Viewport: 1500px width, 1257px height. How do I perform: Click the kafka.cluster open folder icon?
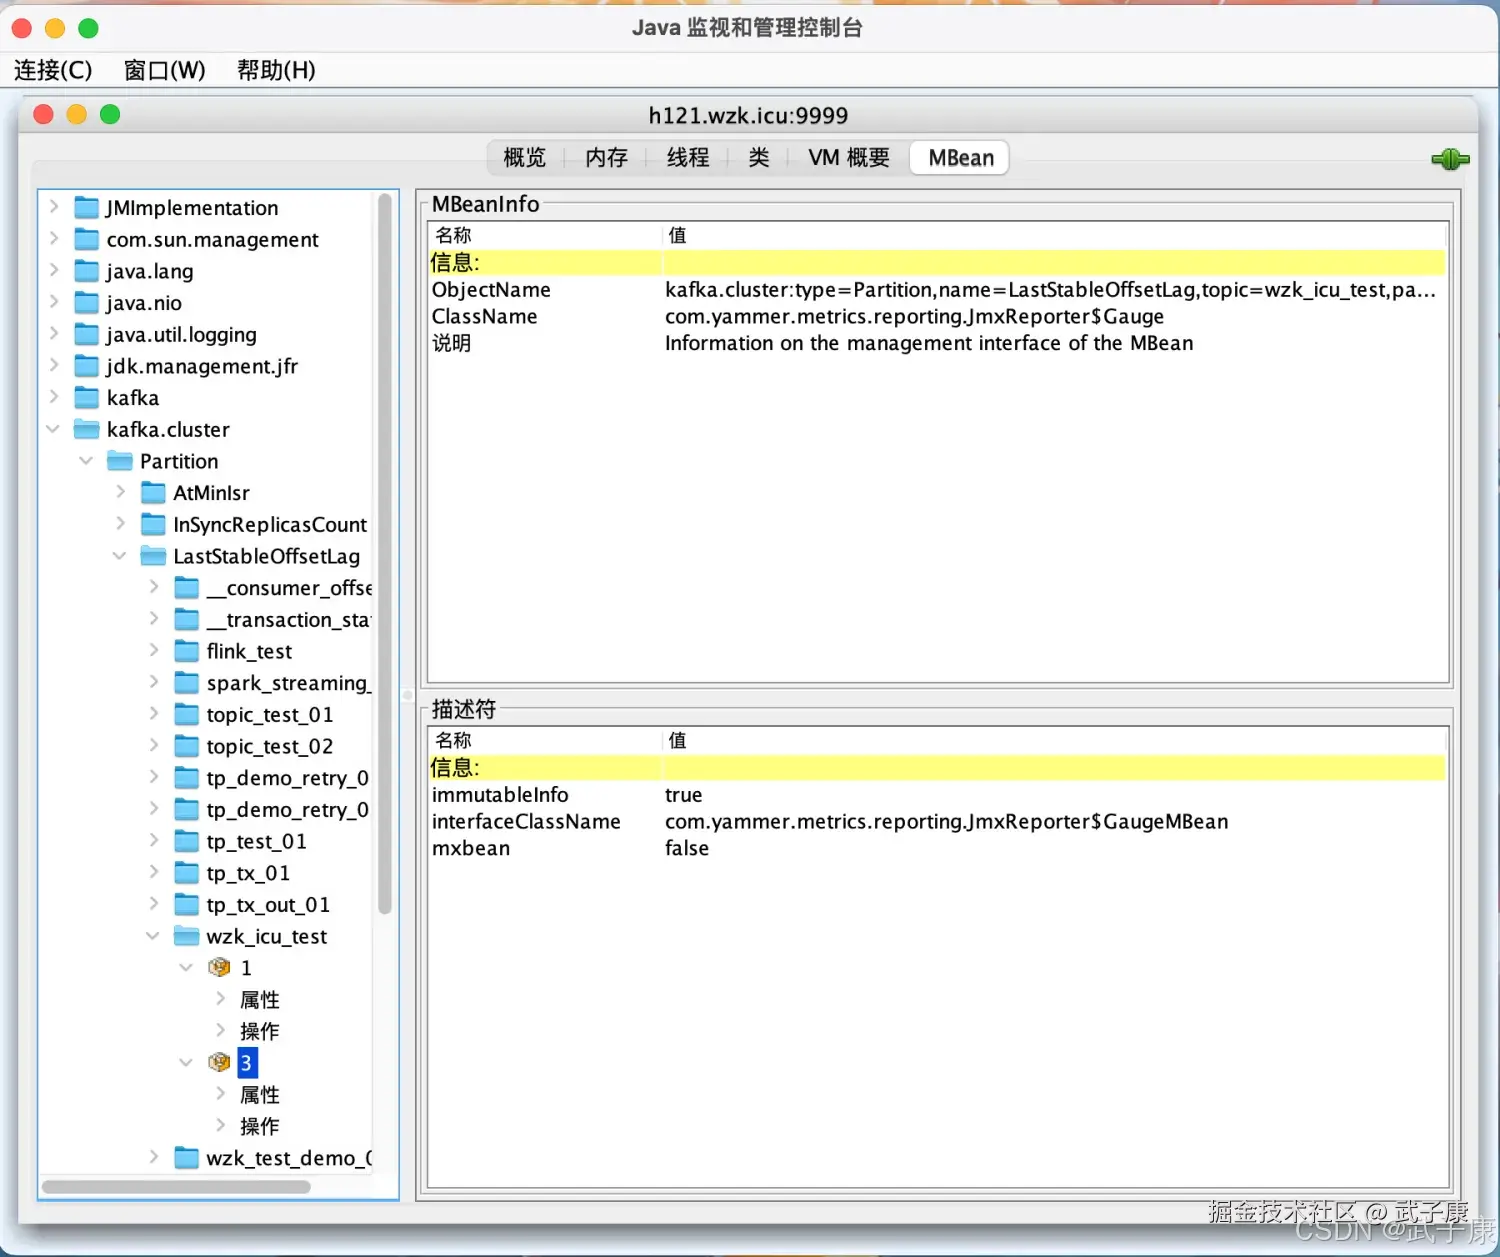[87, 430]
